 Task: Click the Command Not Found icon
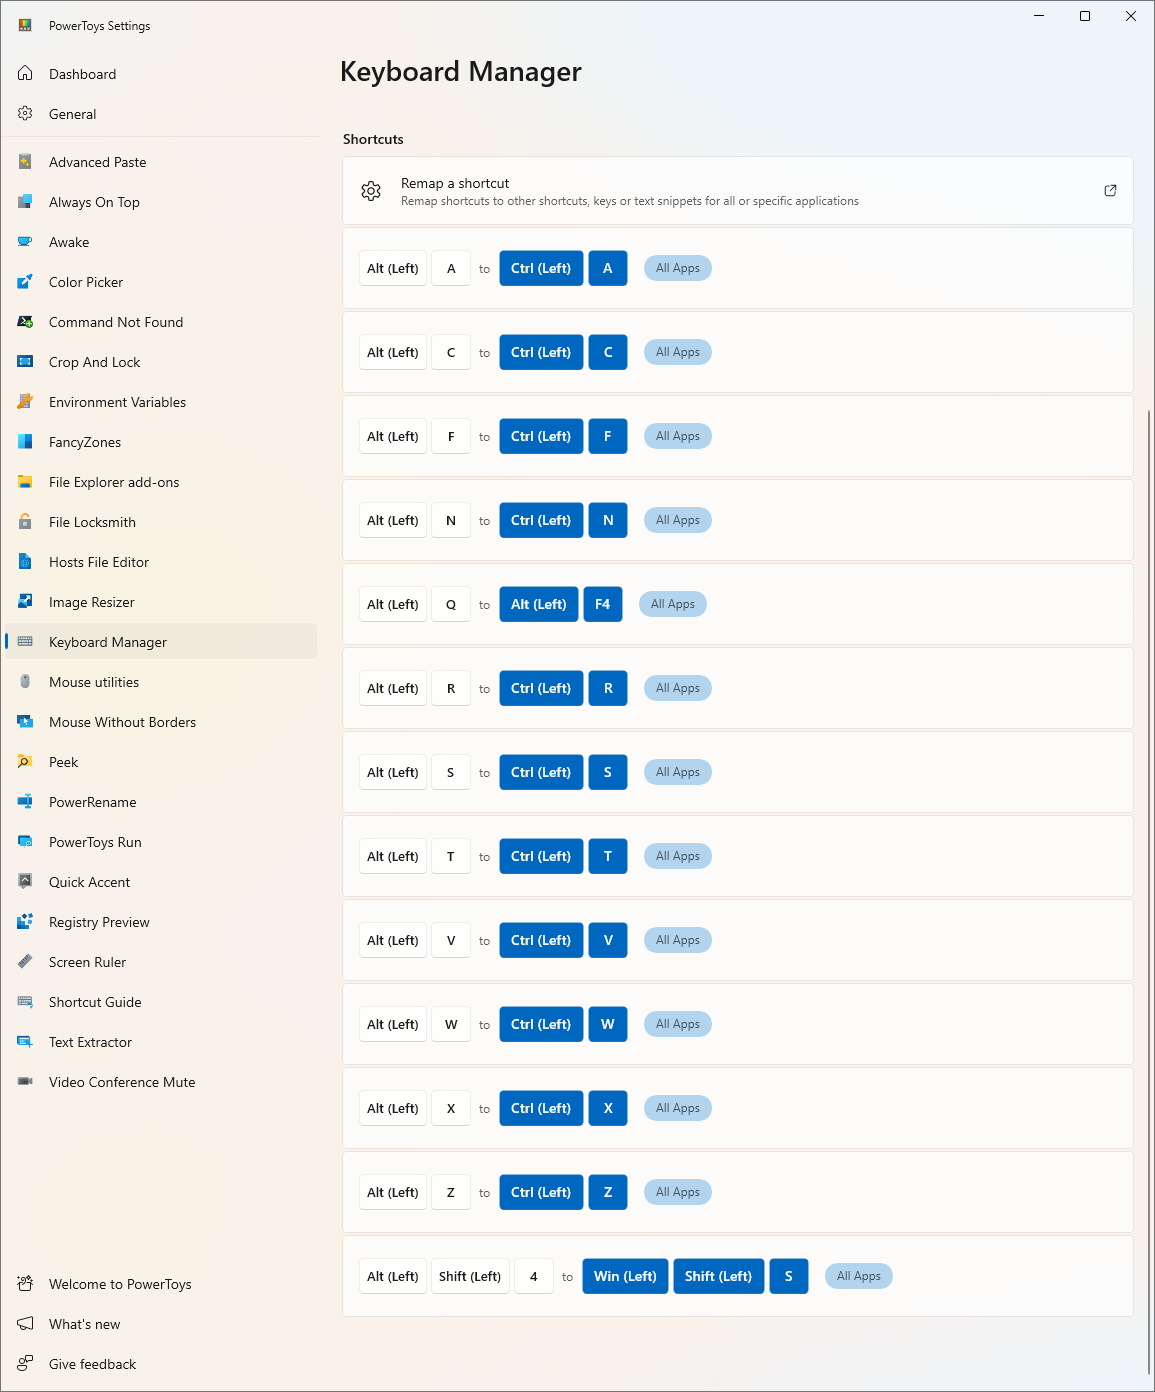pyautogui.click(x=25, y=322)
